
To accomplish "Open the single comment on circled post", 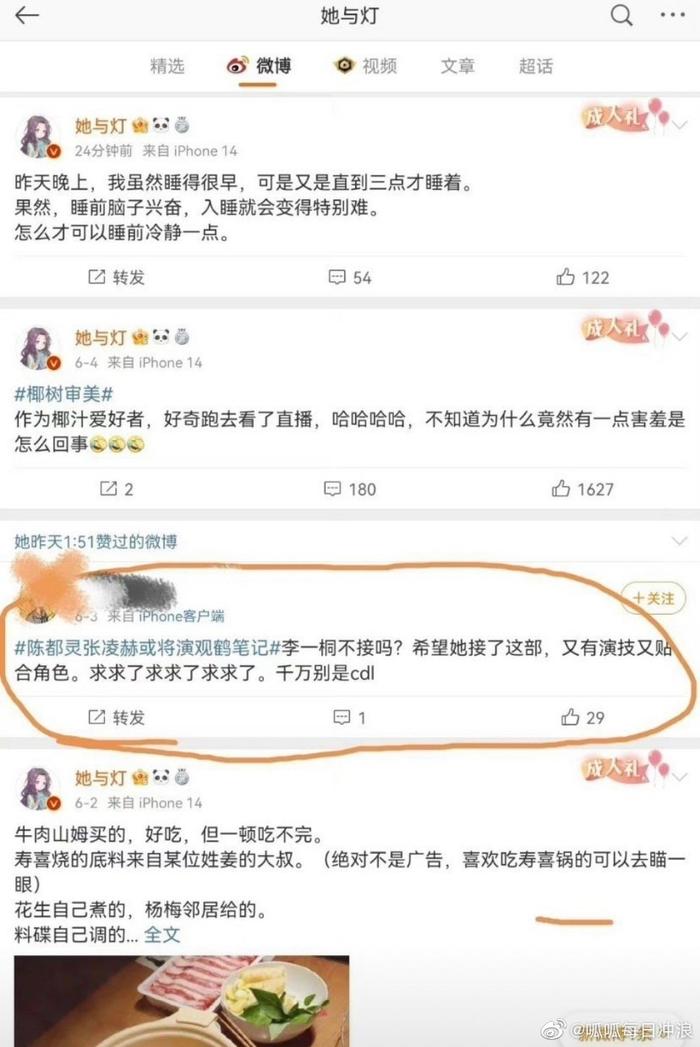I will pyautogui.click(x=349, y=718).
